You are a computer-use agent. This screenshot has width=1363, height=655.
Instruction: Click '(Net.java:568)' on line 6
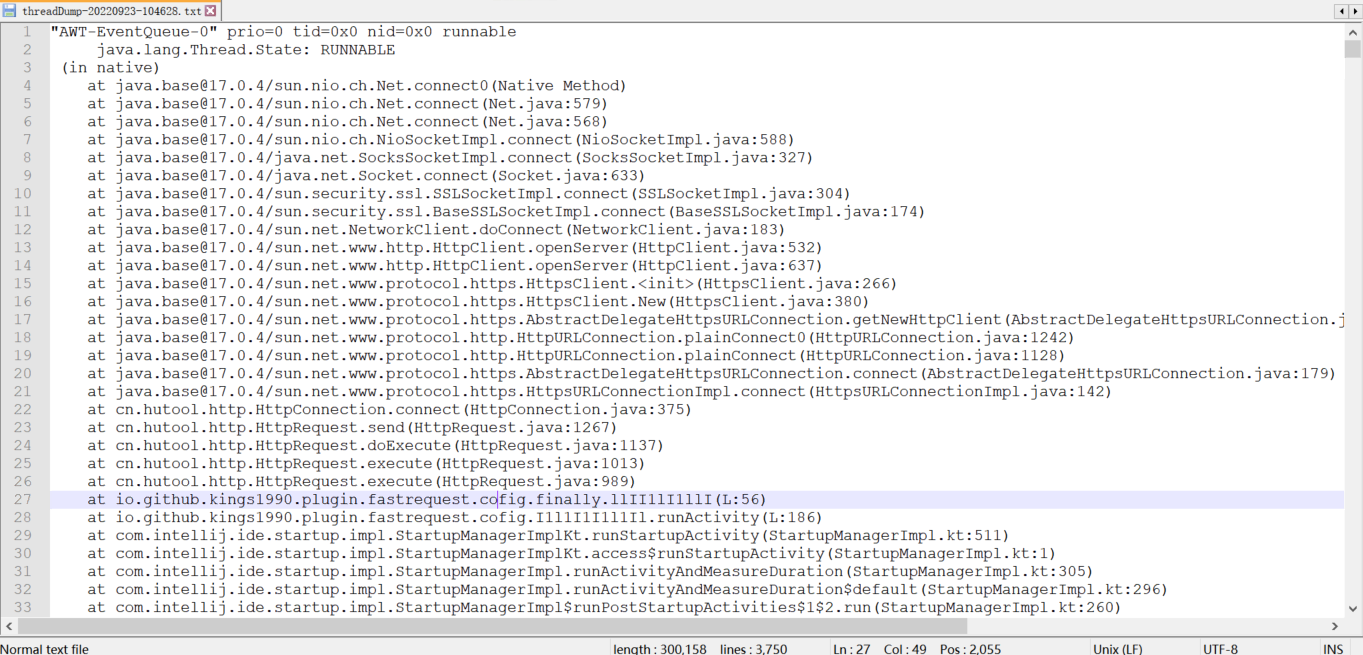[543, 122]
